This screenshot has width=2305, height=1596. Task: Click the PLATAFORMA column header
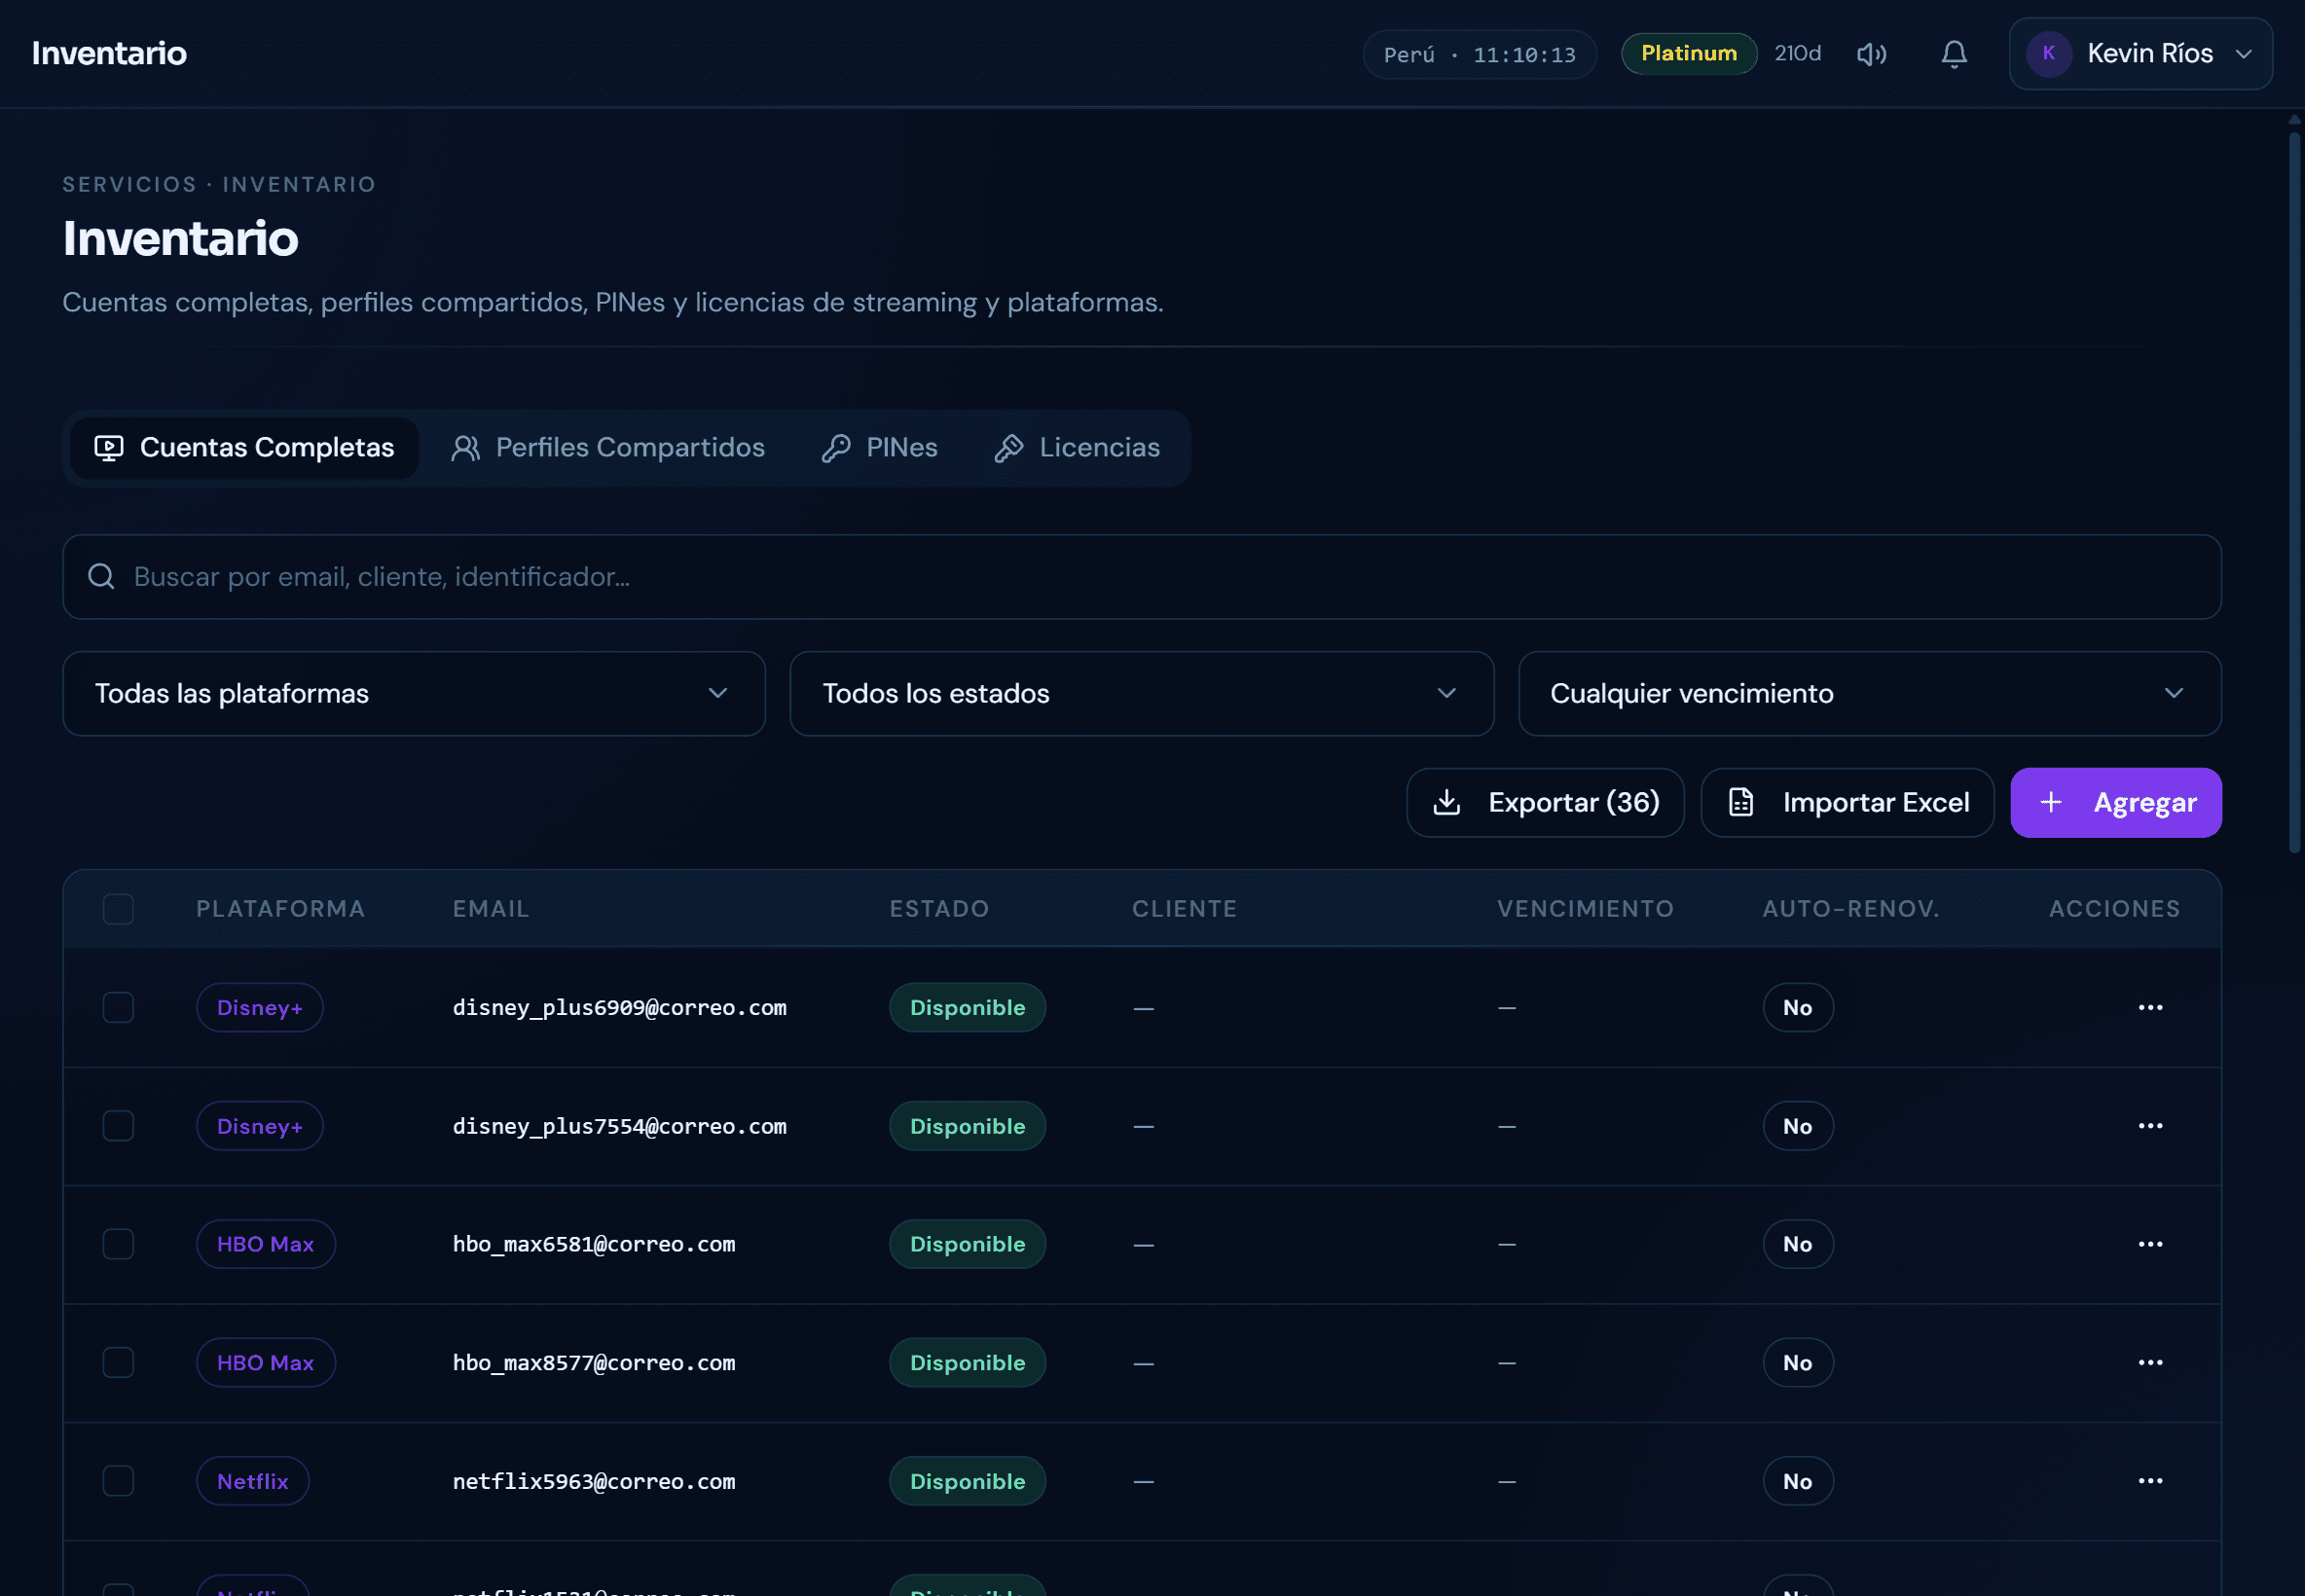(x=281, y=909)
